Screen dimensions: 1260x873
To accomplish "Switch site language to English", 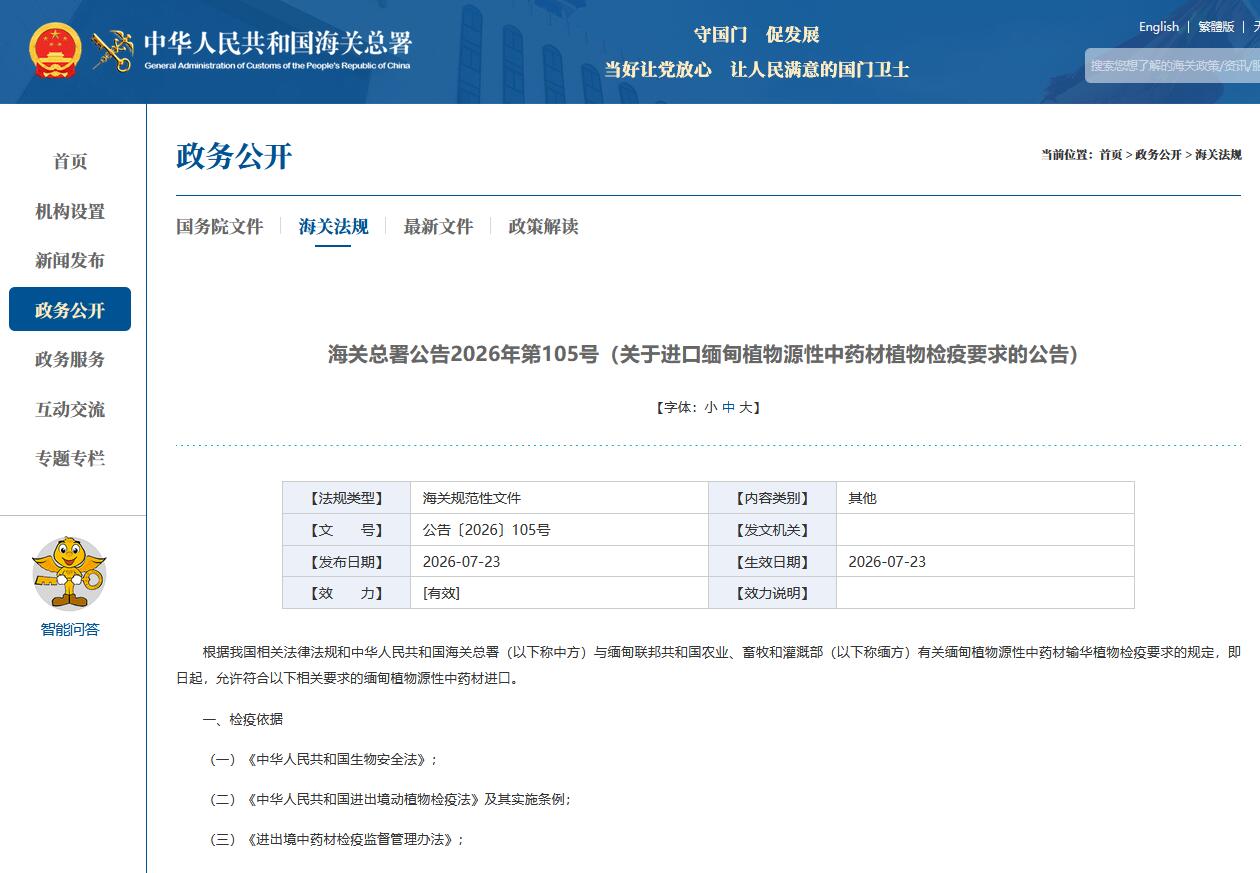I will tap(1159, 27).
